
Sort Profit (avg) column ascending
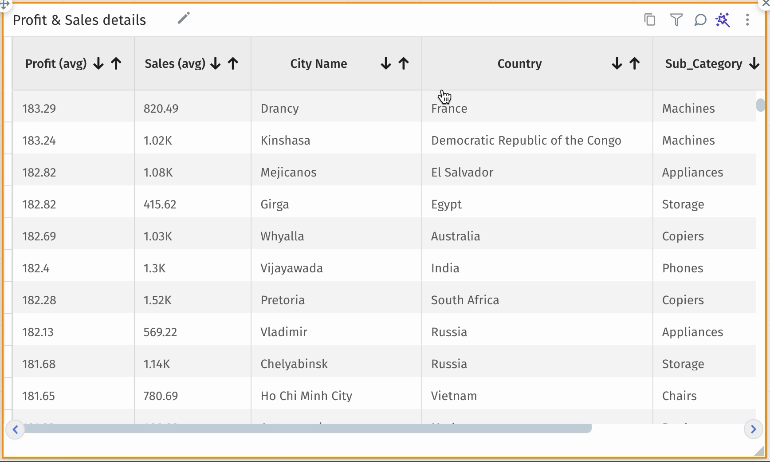[116, 64]
